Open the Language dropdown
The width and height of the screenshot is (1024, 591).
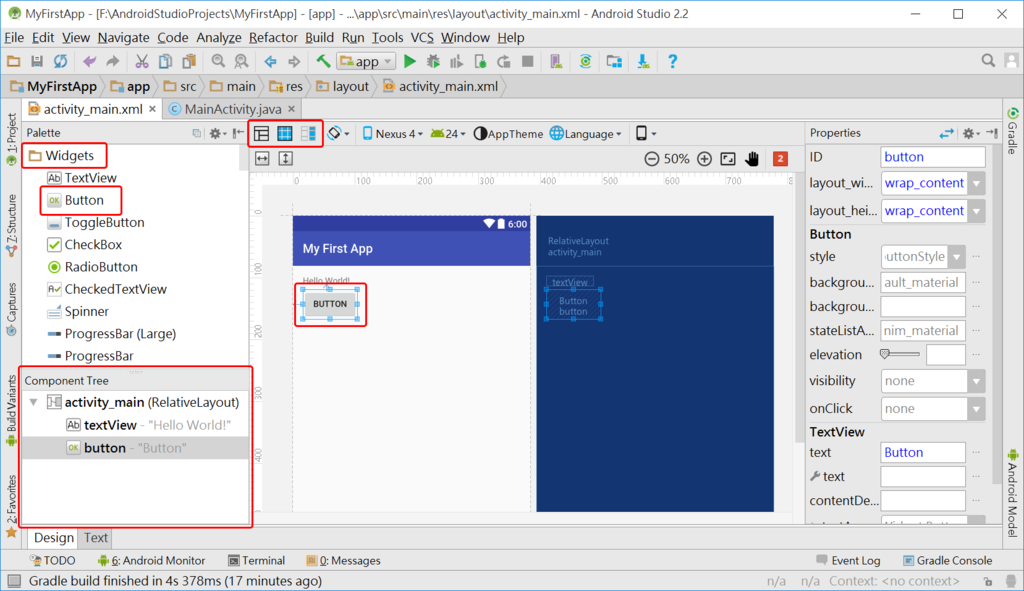586,134
